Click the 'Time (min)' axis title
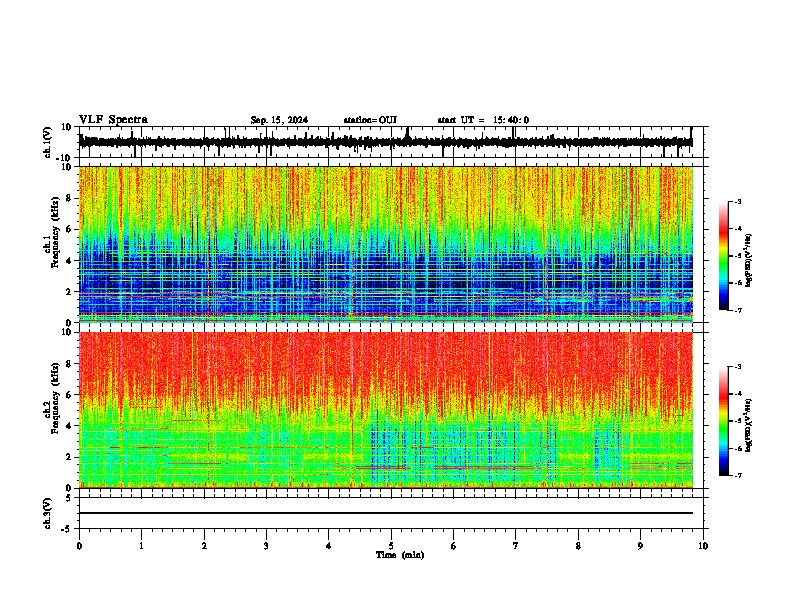Image resolution: width=792 pixels, height=612 pixels. coord(400,555)
